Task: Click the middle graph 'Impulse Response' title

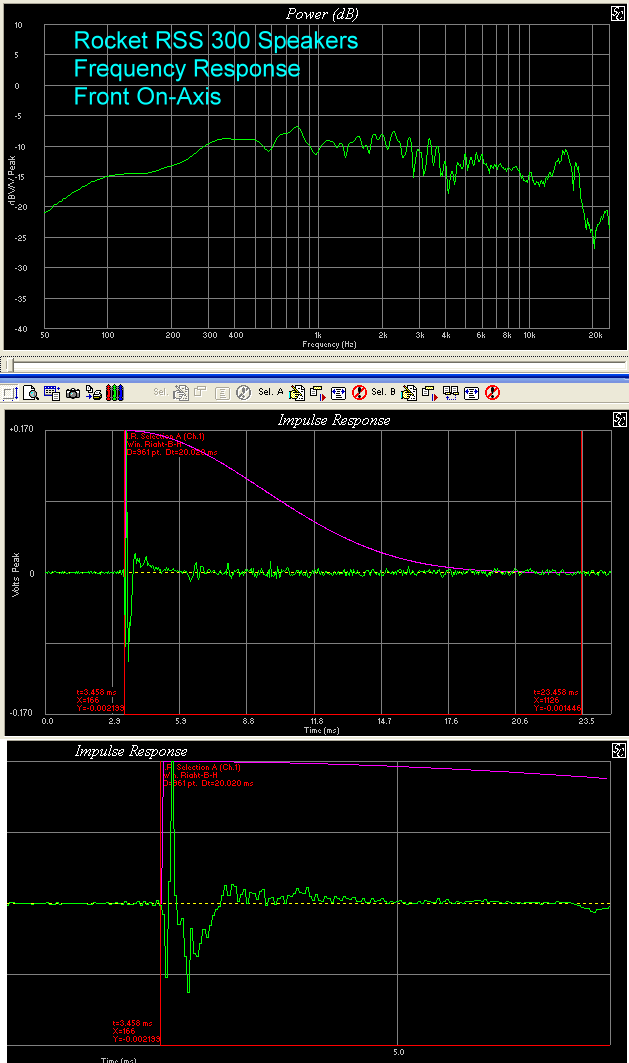Action: (334, 420)
